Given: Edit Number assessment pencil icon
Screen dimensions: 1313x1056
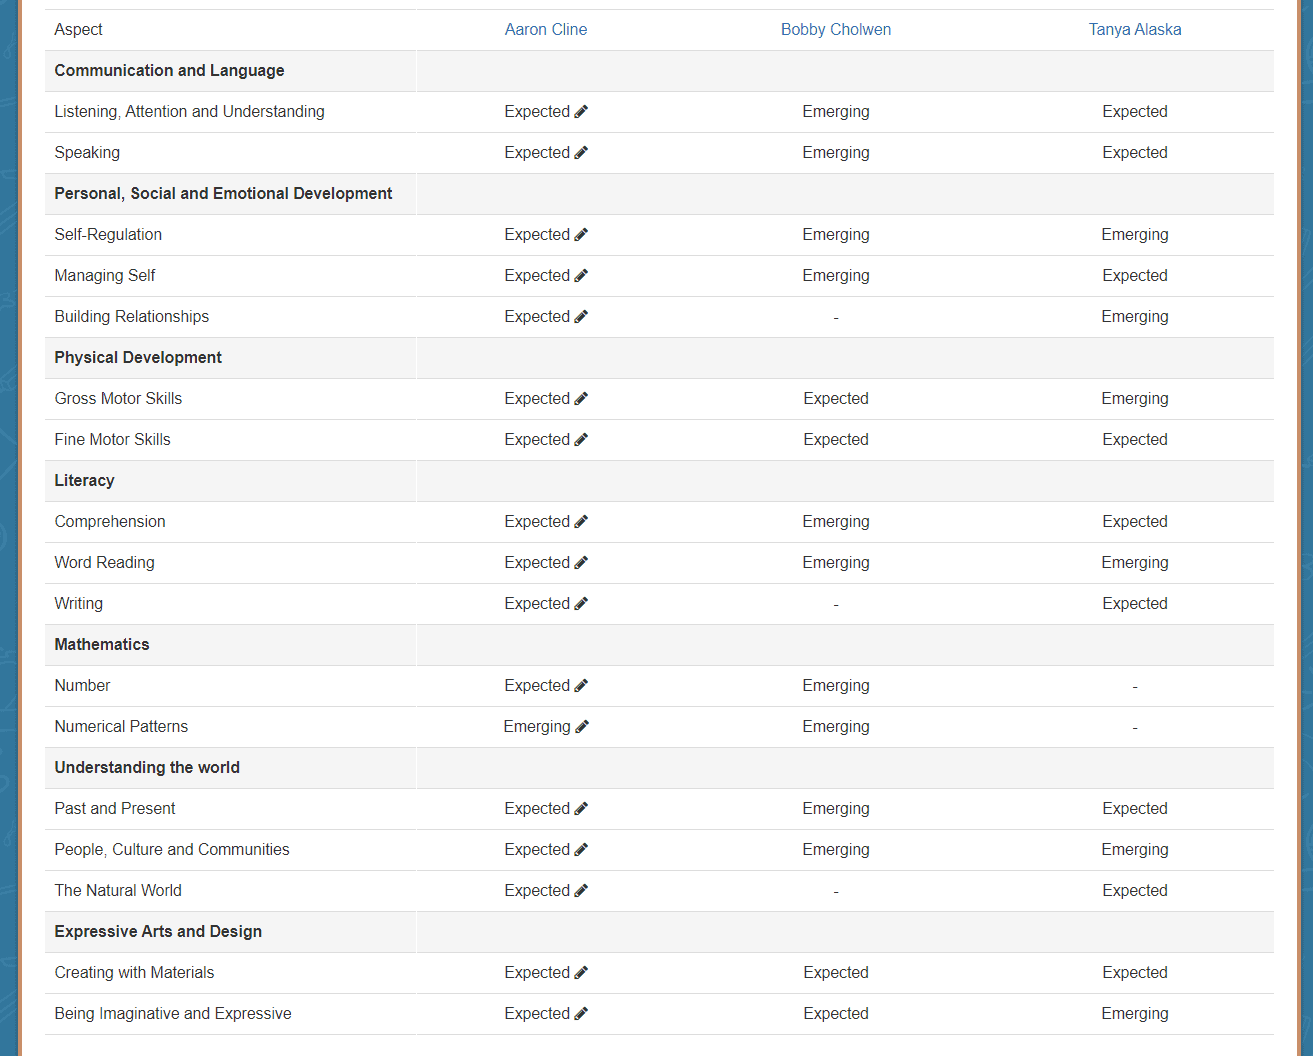Looking at the screenshot, I should [x=581, y=686].
